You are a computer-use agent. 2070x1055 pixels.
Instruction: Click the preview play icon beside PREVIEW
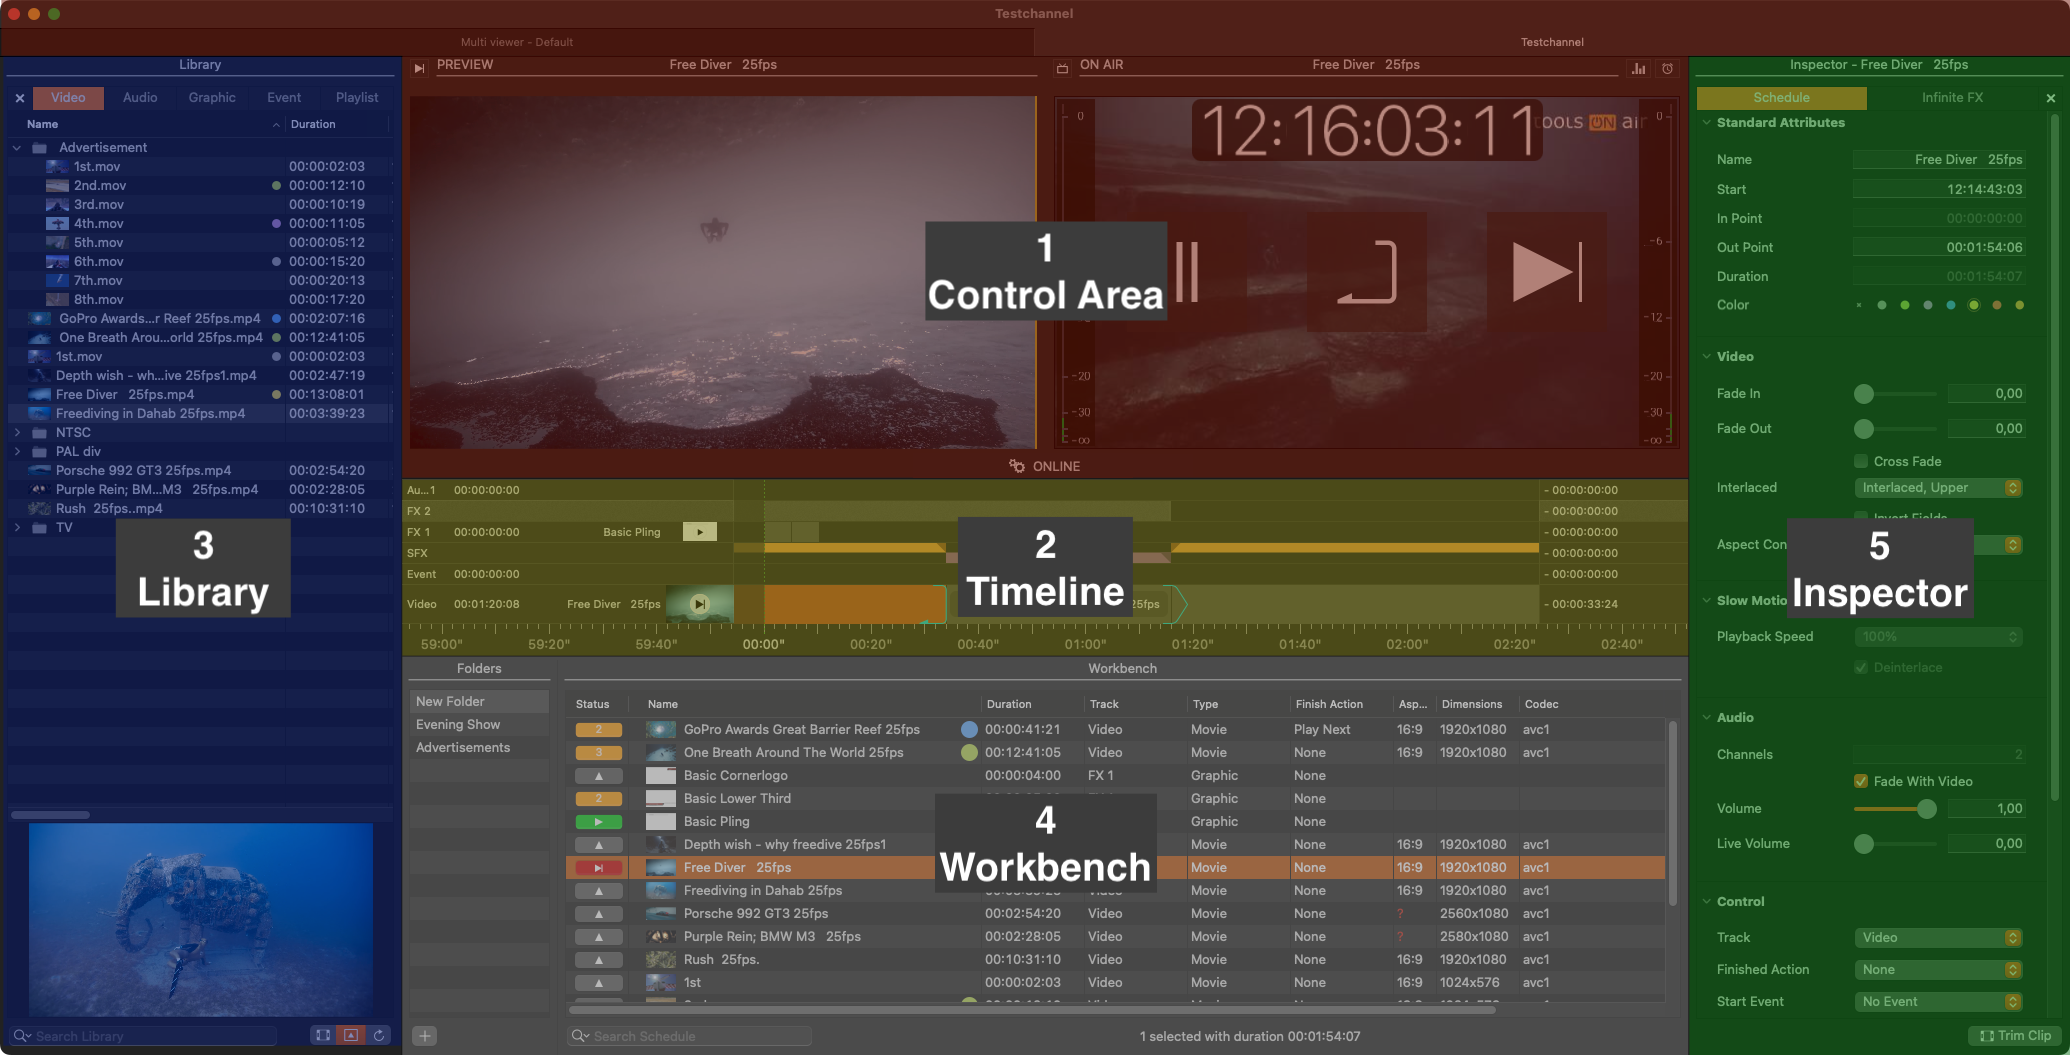pos(419,68)
